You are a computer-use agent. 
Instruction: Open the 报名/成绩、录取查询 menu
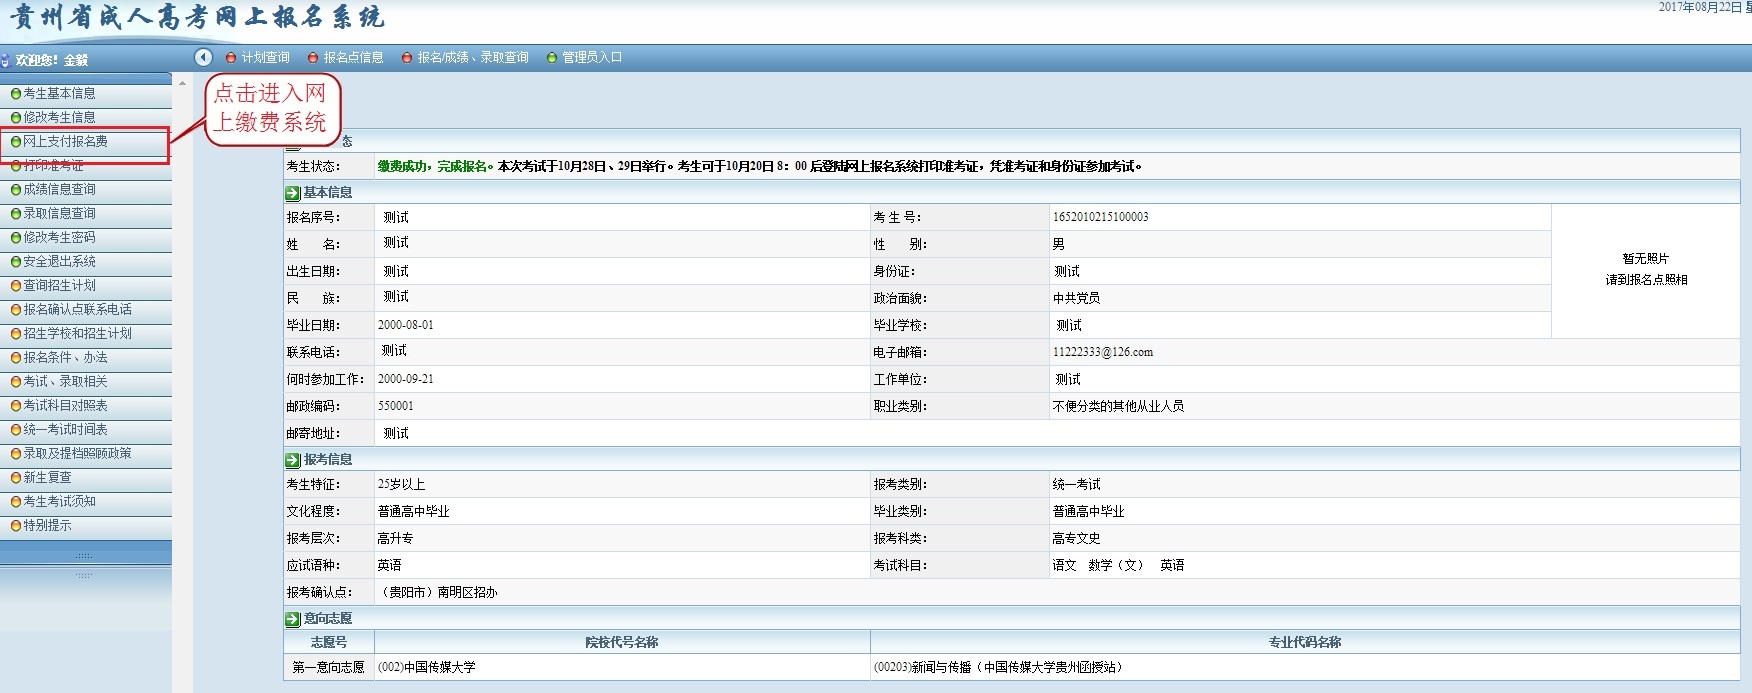tap(472, 58)
